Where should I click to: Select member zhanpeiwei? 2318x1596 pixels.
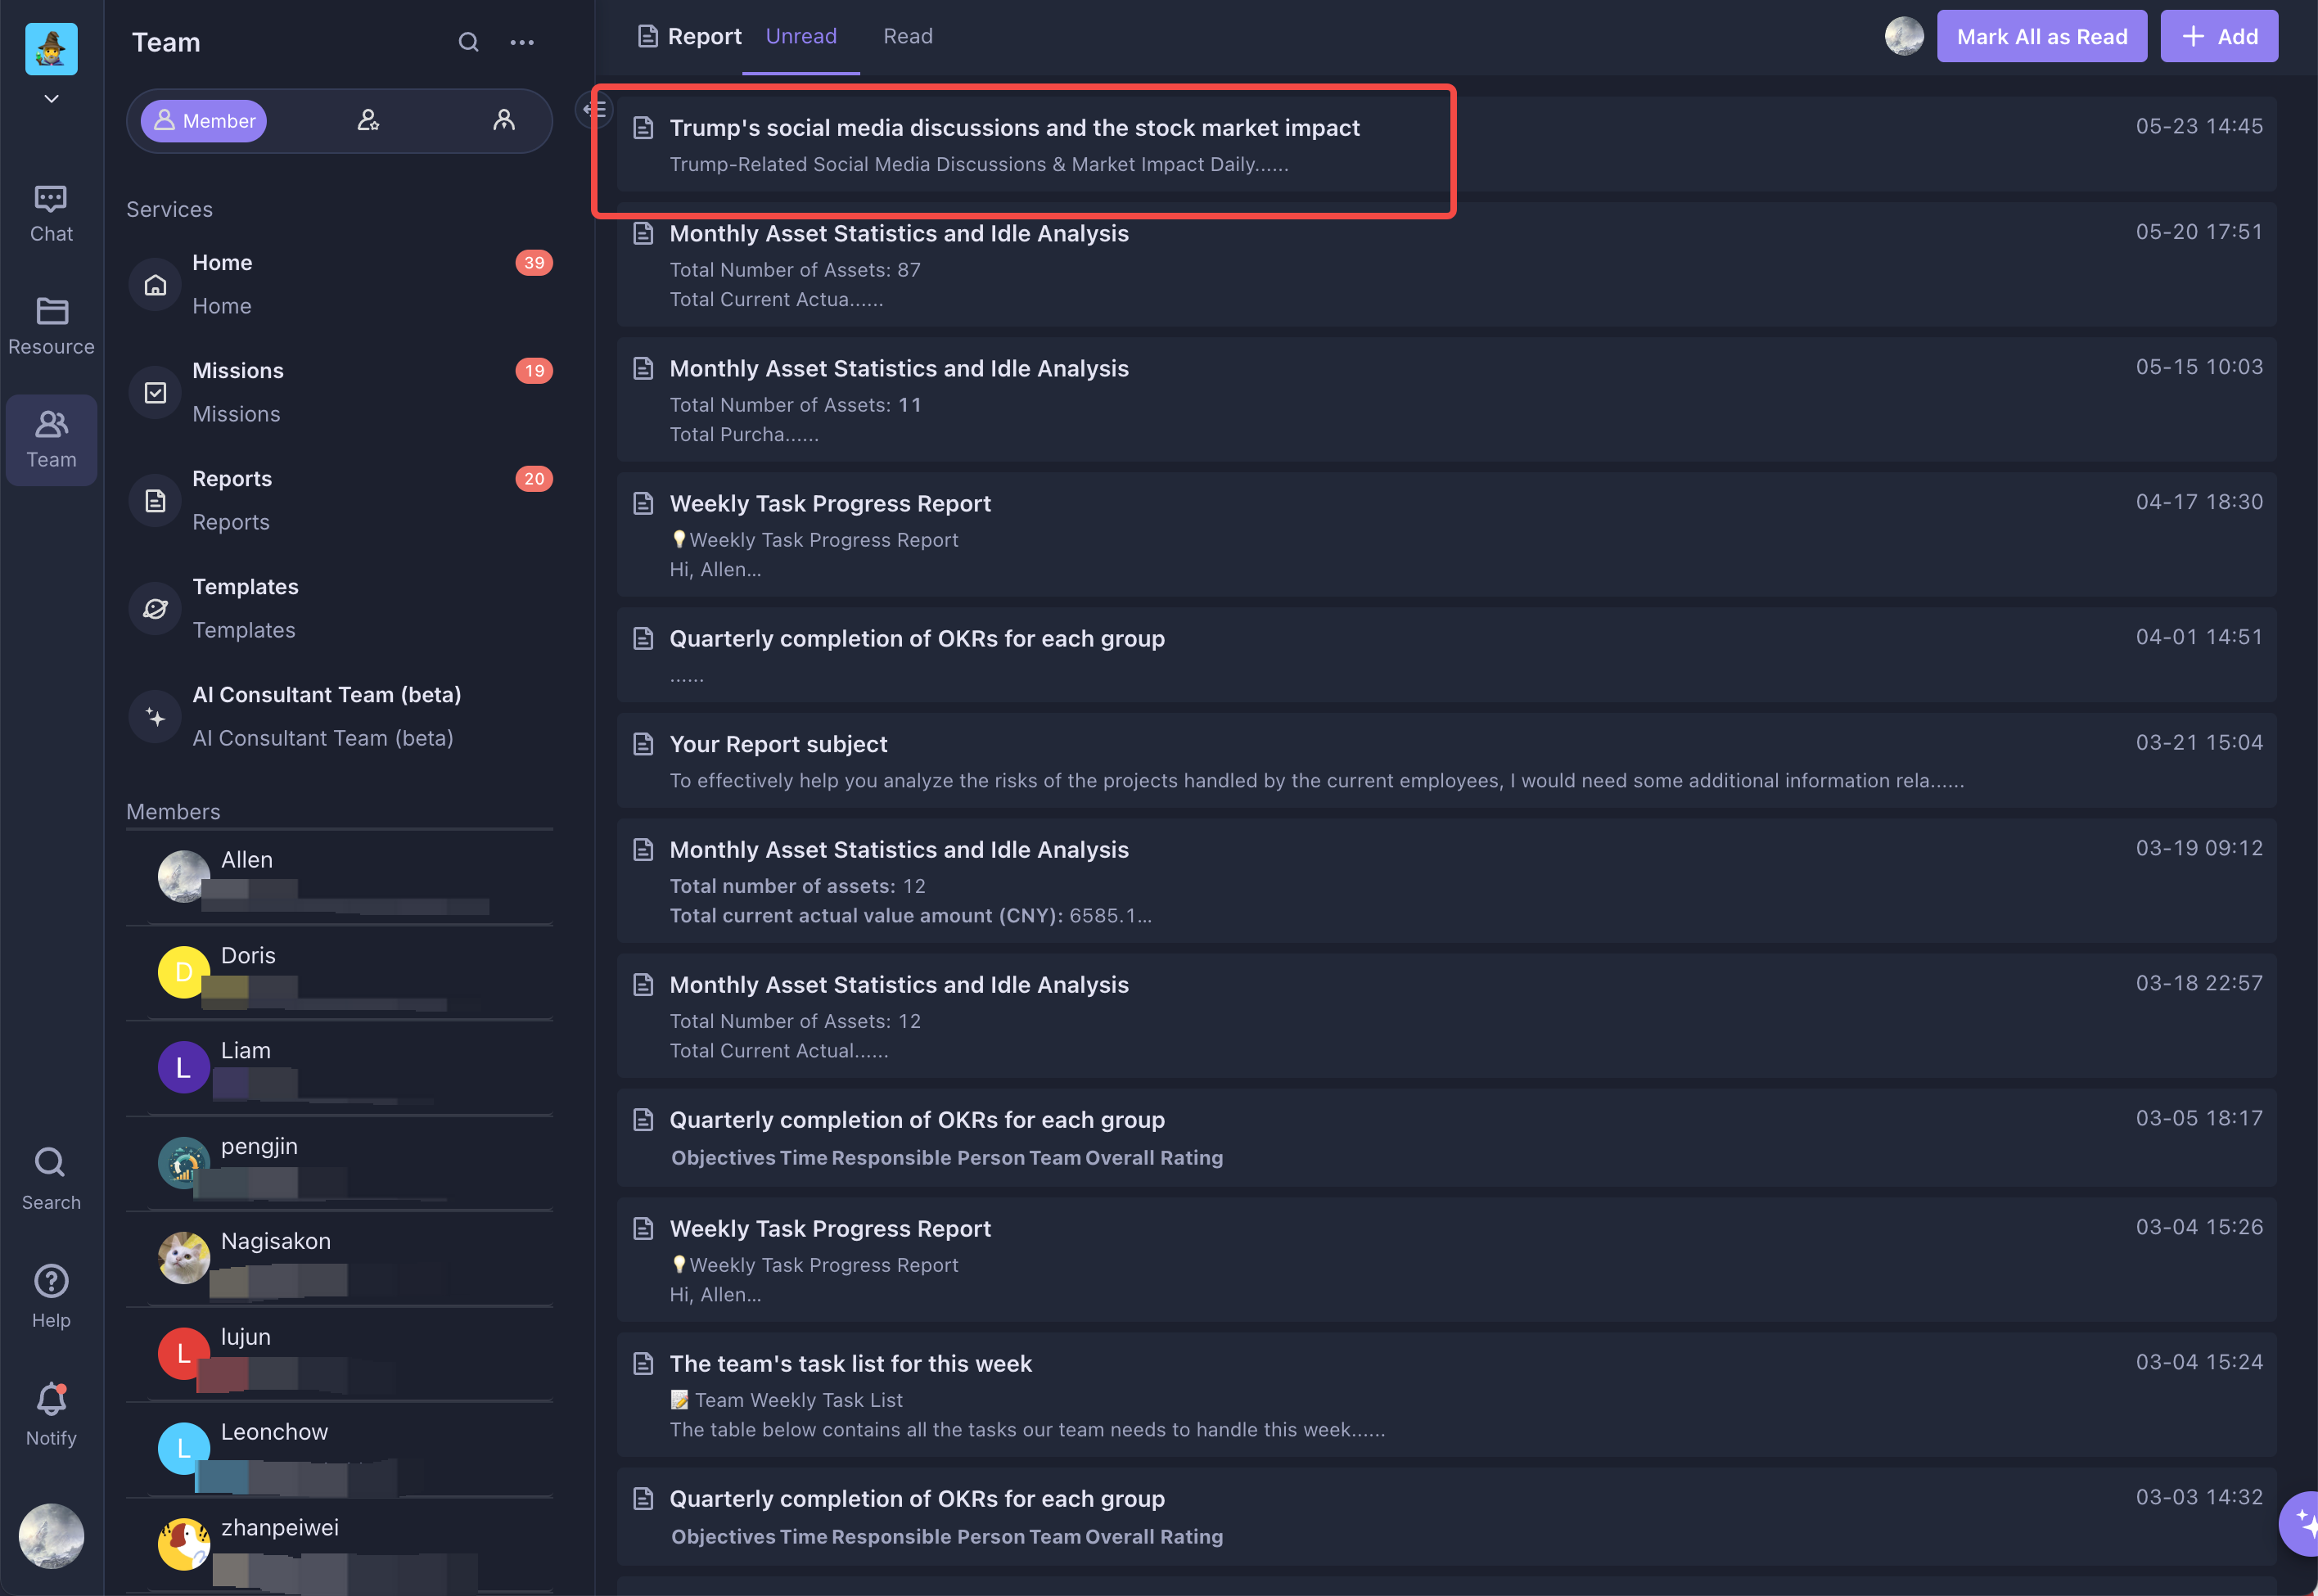point(340,1545)
